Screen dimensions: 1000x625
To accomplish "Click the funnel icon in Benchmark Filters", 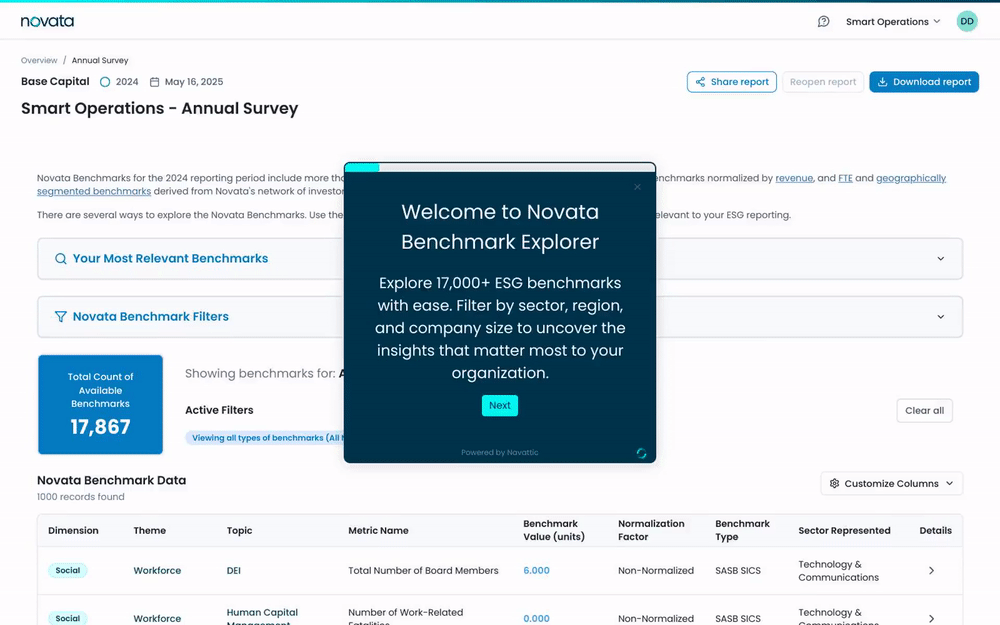I will point(61,316).
